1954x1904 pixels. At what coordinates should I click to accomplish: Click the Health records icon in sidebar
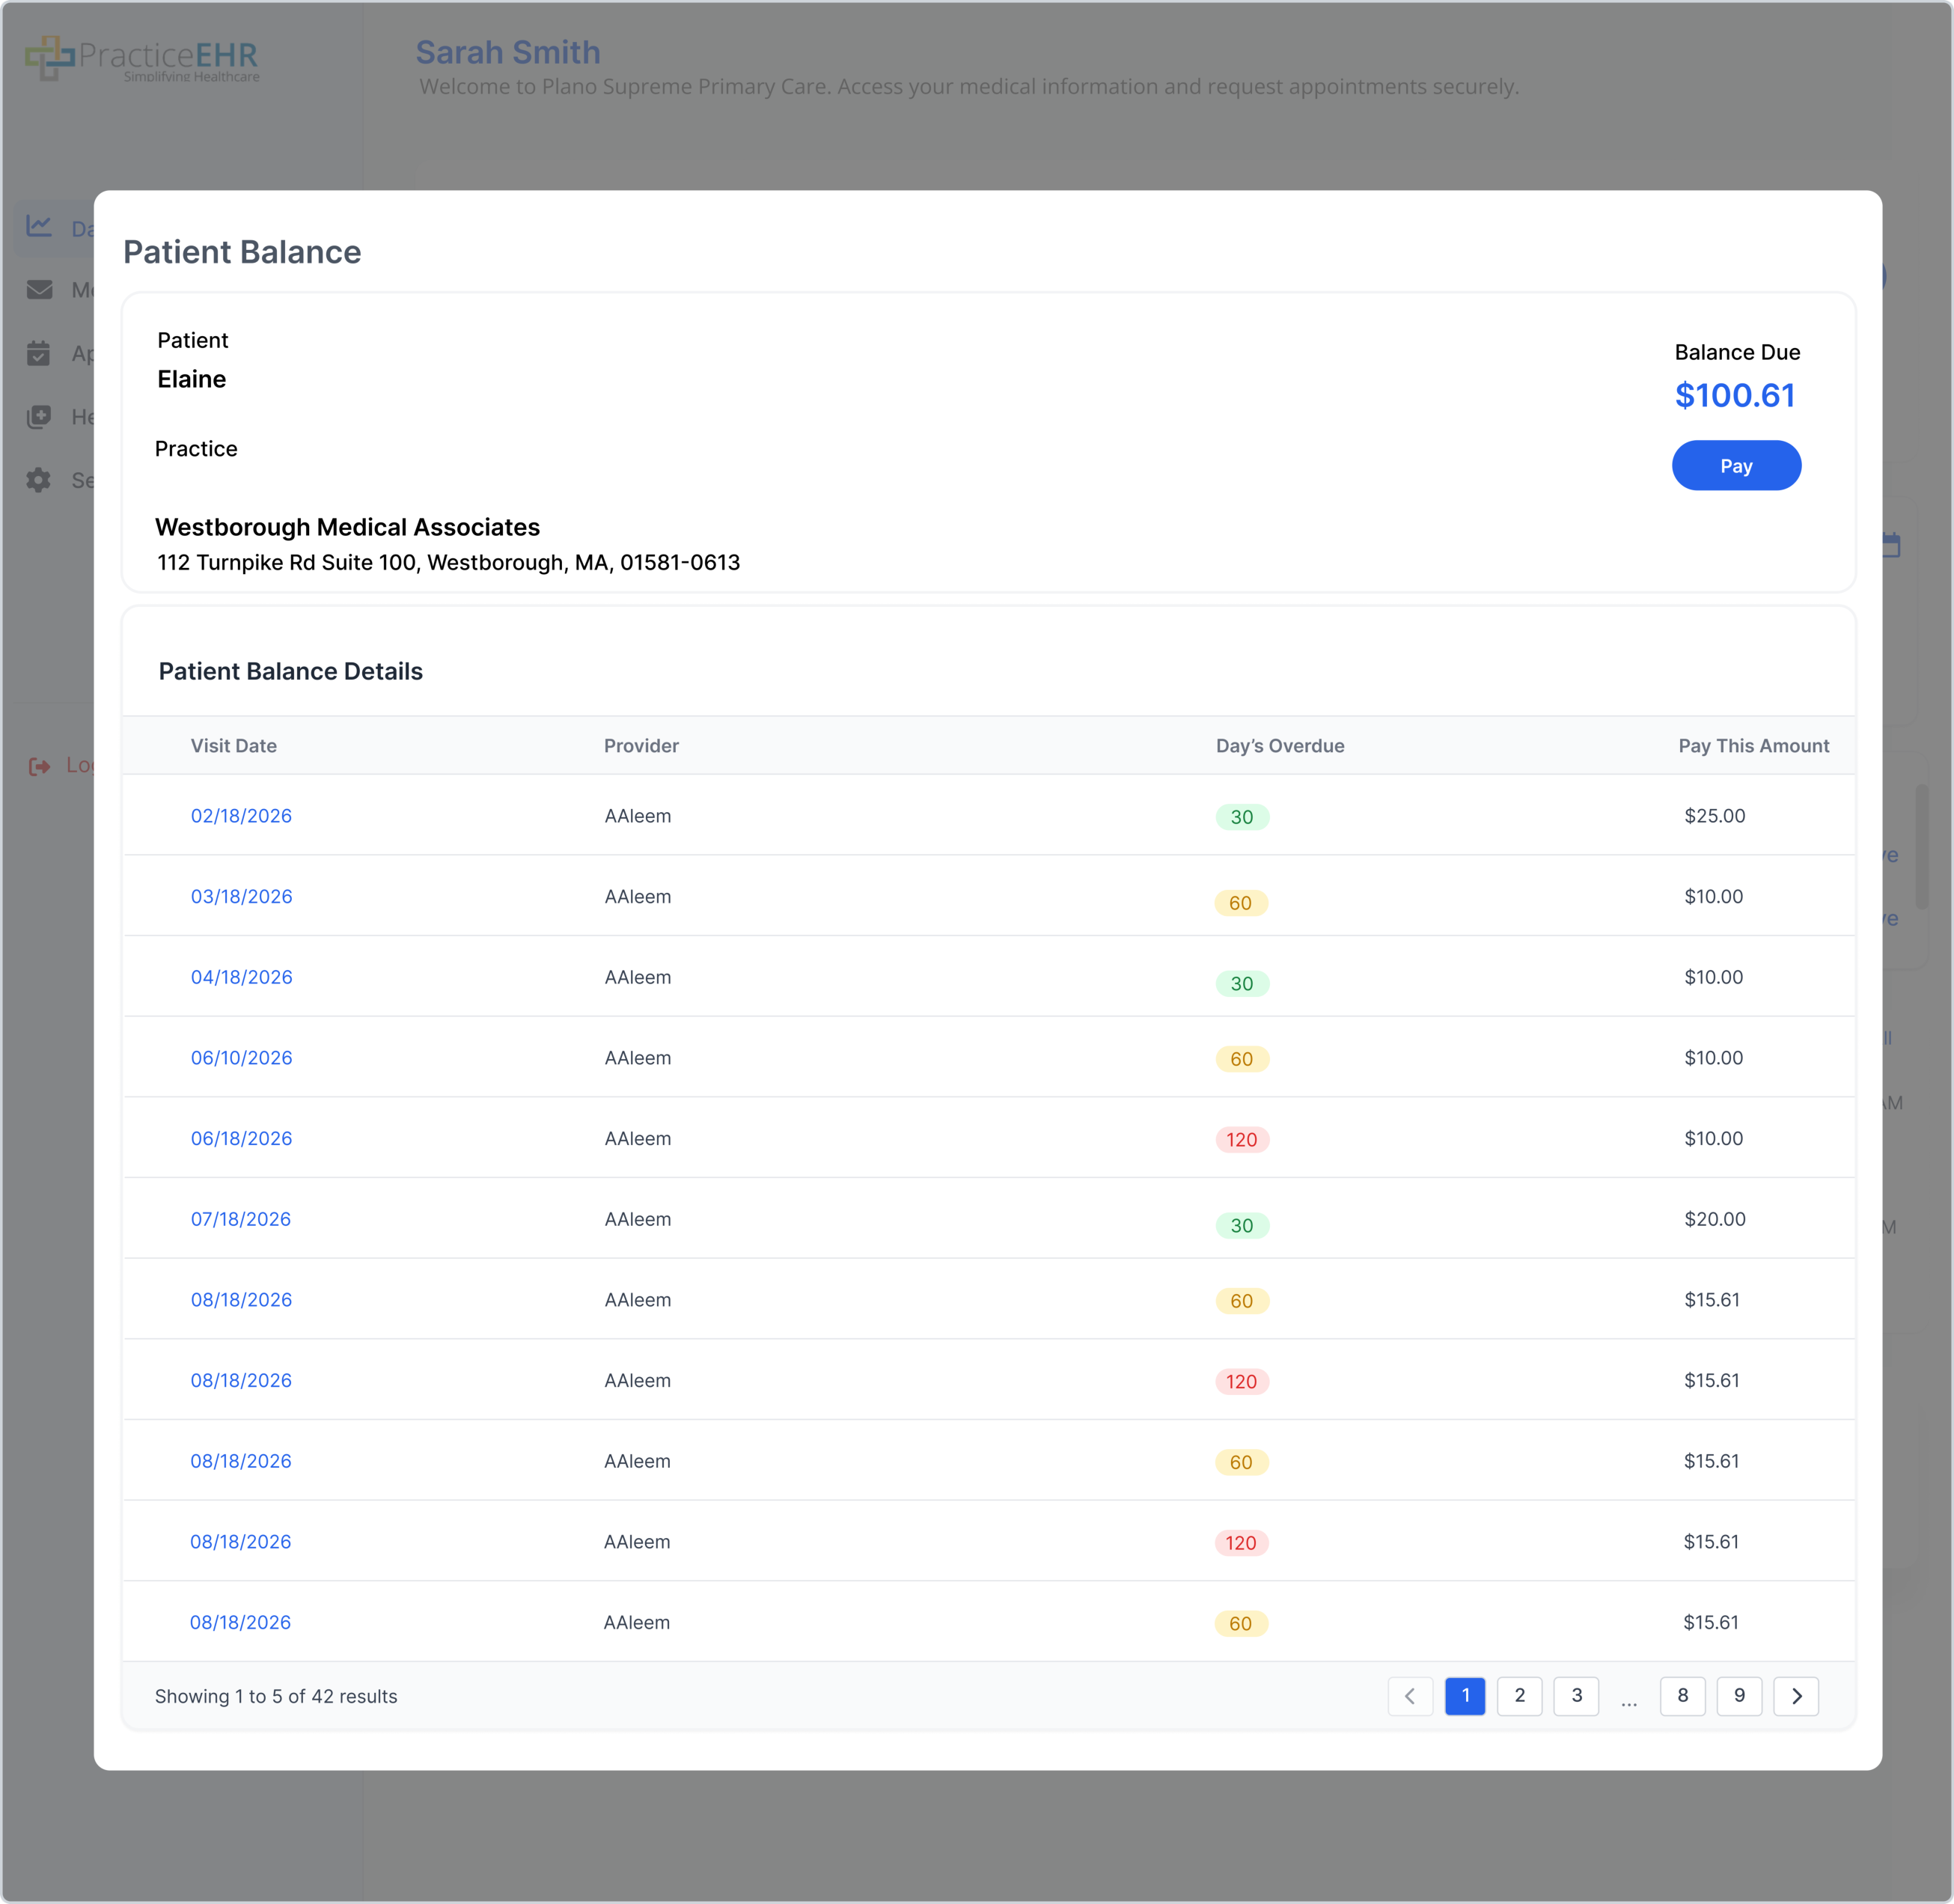[x=39, y=417]
